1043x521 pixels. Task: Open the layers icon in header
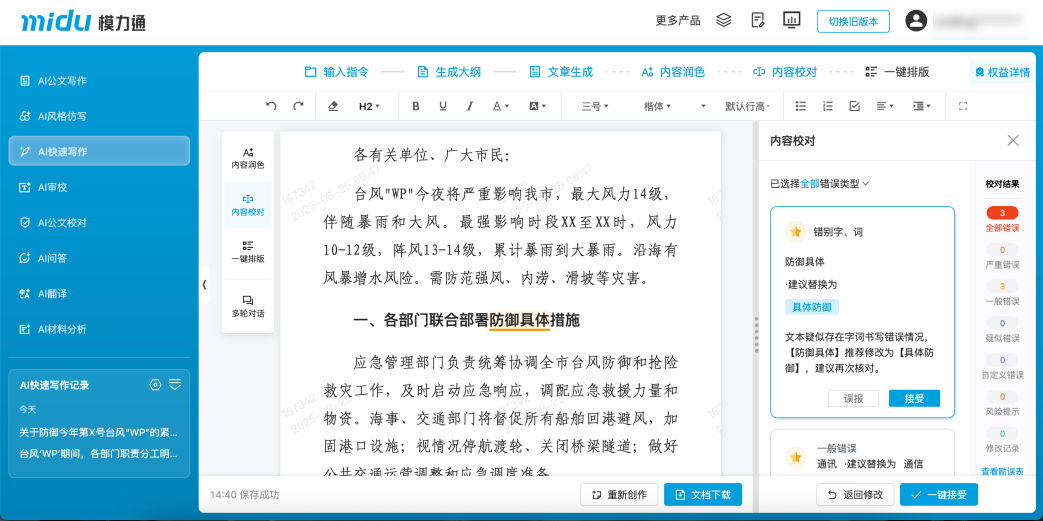(724, 20)
